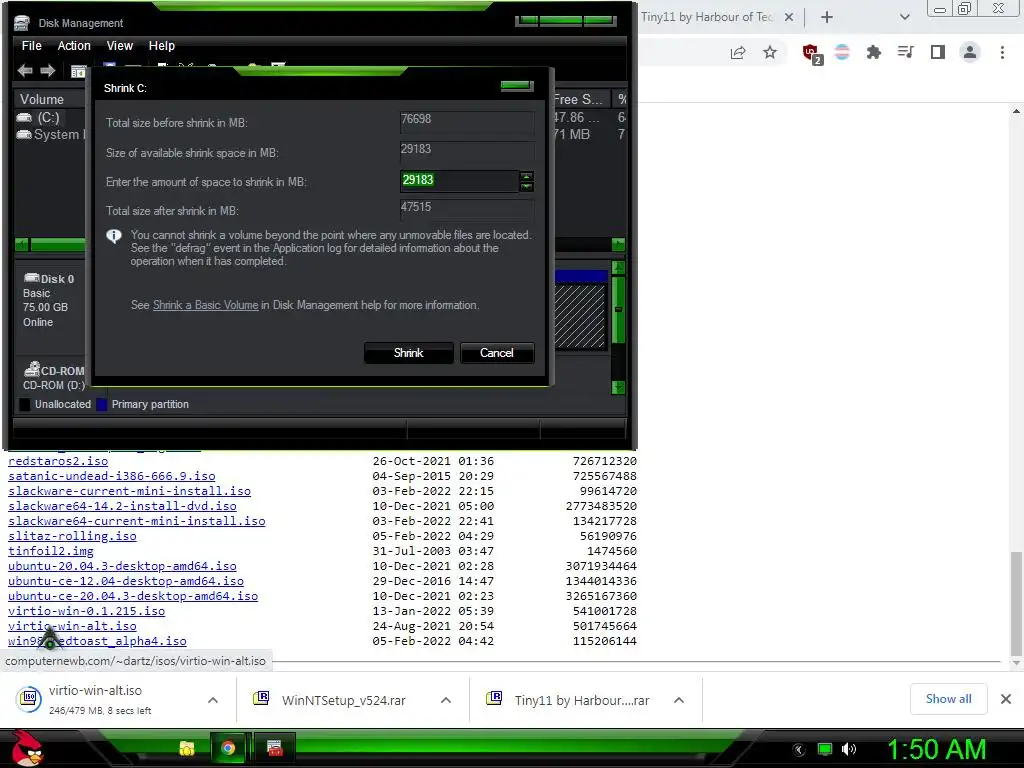This screenshot has height=768, width=1024.
Task: Decrease shrink amount with down spinner
Action: pyautogui.click(x=526, y=187)
